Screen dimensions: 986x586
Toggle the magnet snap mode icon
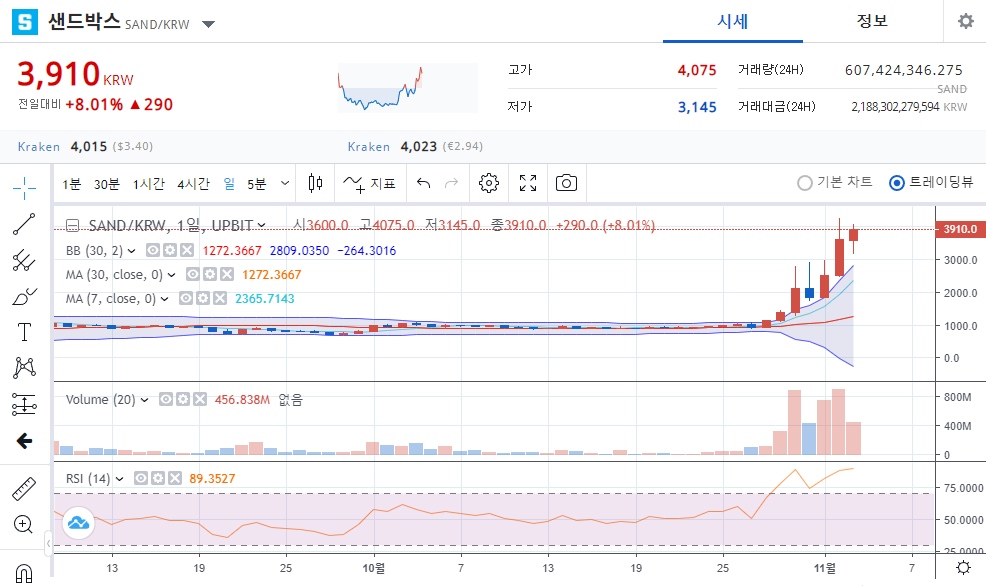coord(24,573)
